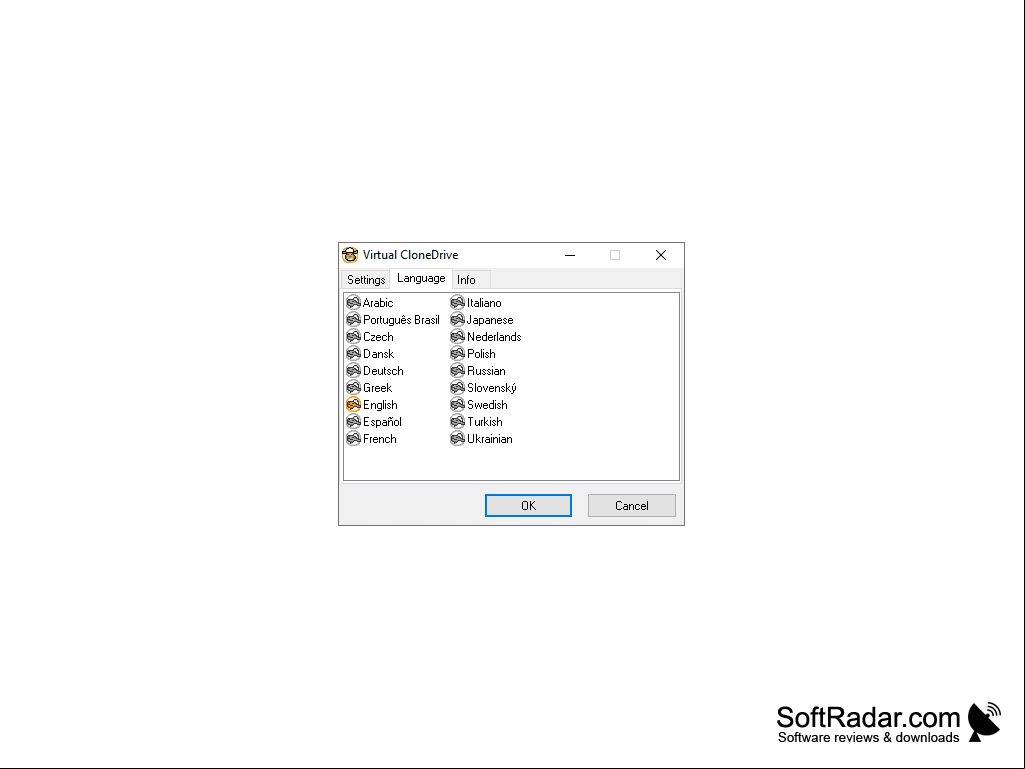Click the sheep icon beside Nederlands
This screenshot has height=769, width=1025.
[458, 336]
